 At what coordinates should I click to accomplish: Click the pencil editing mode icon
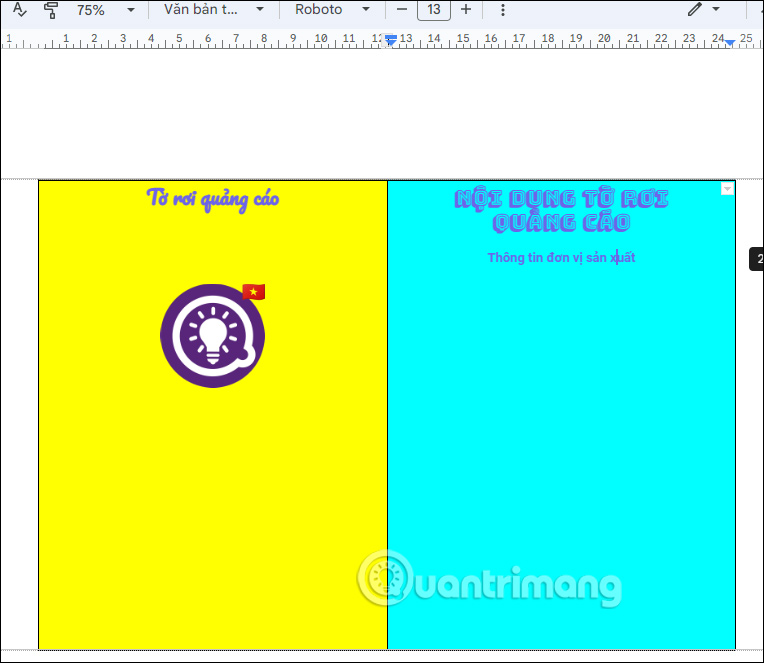pyautogui.click(x=695, y=9)
